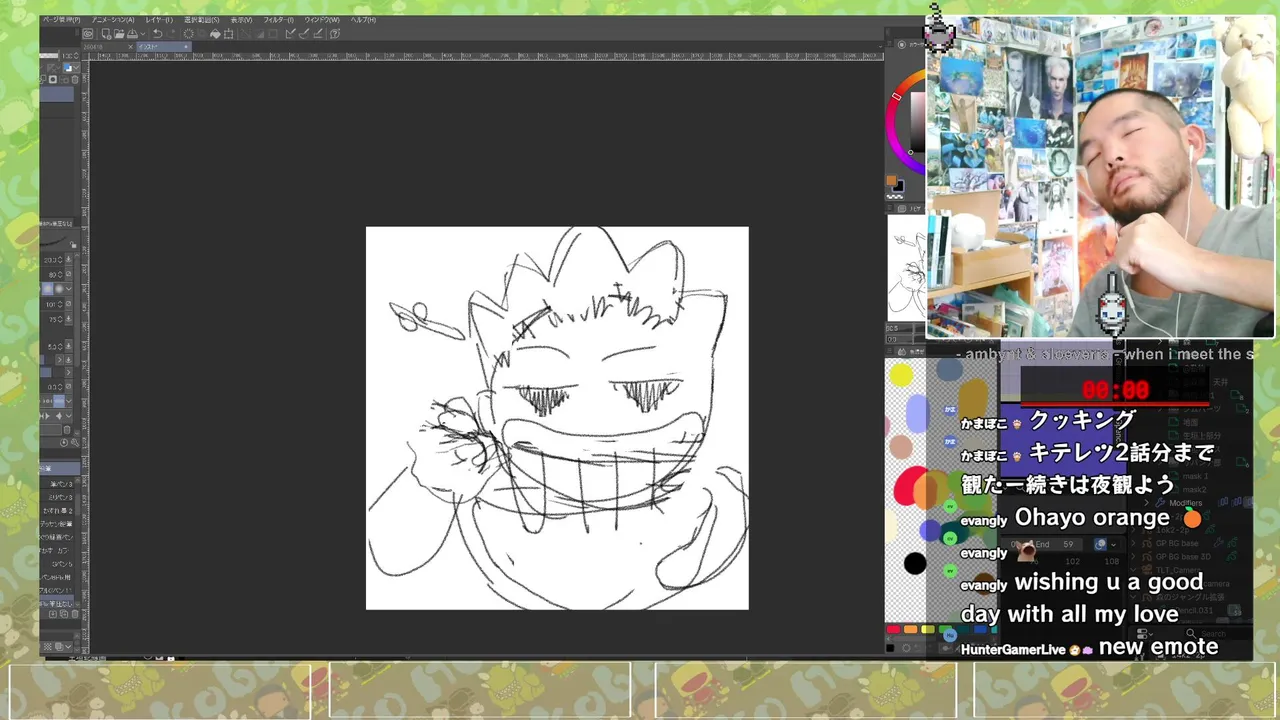Expand the save options dropdown arrow
This screenshot has width=1280, height=720.
[x=143, y=34]
